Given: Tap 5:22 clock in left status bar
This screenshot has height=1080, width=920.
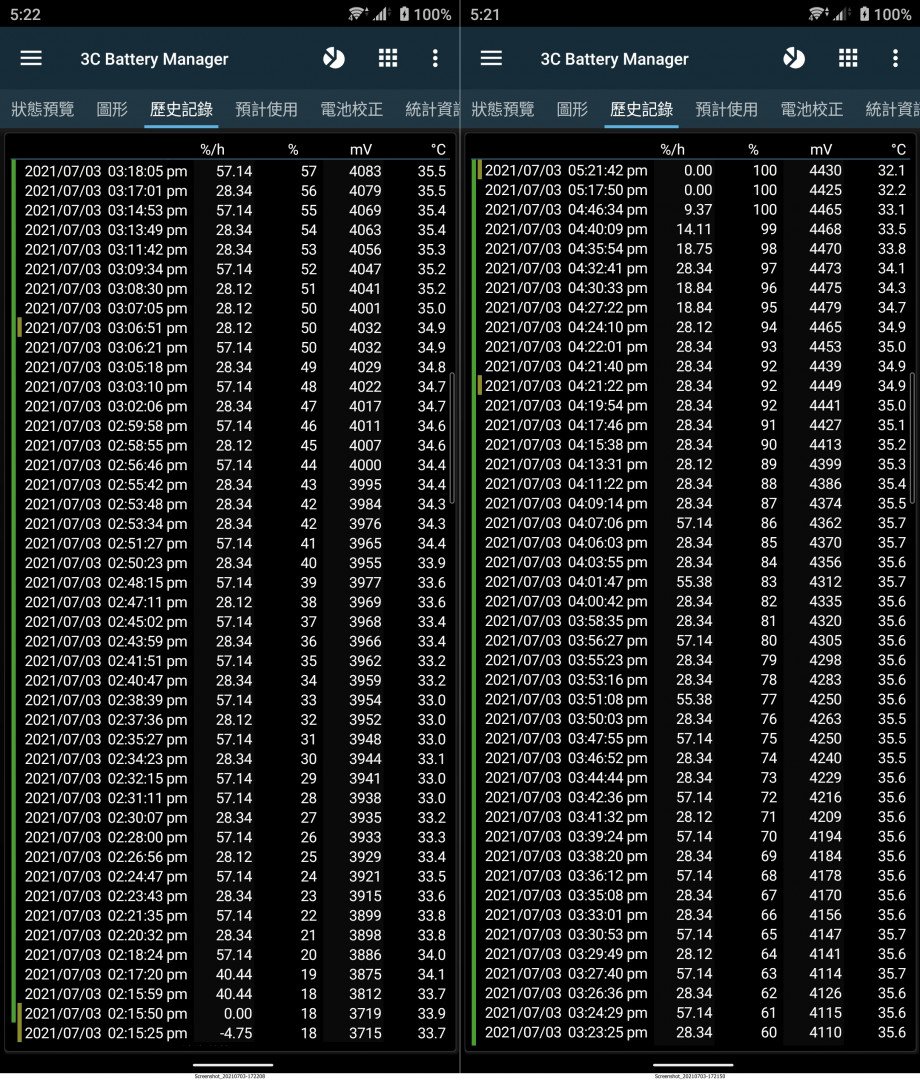Looking at the screenshot, I should pos(25,14).
